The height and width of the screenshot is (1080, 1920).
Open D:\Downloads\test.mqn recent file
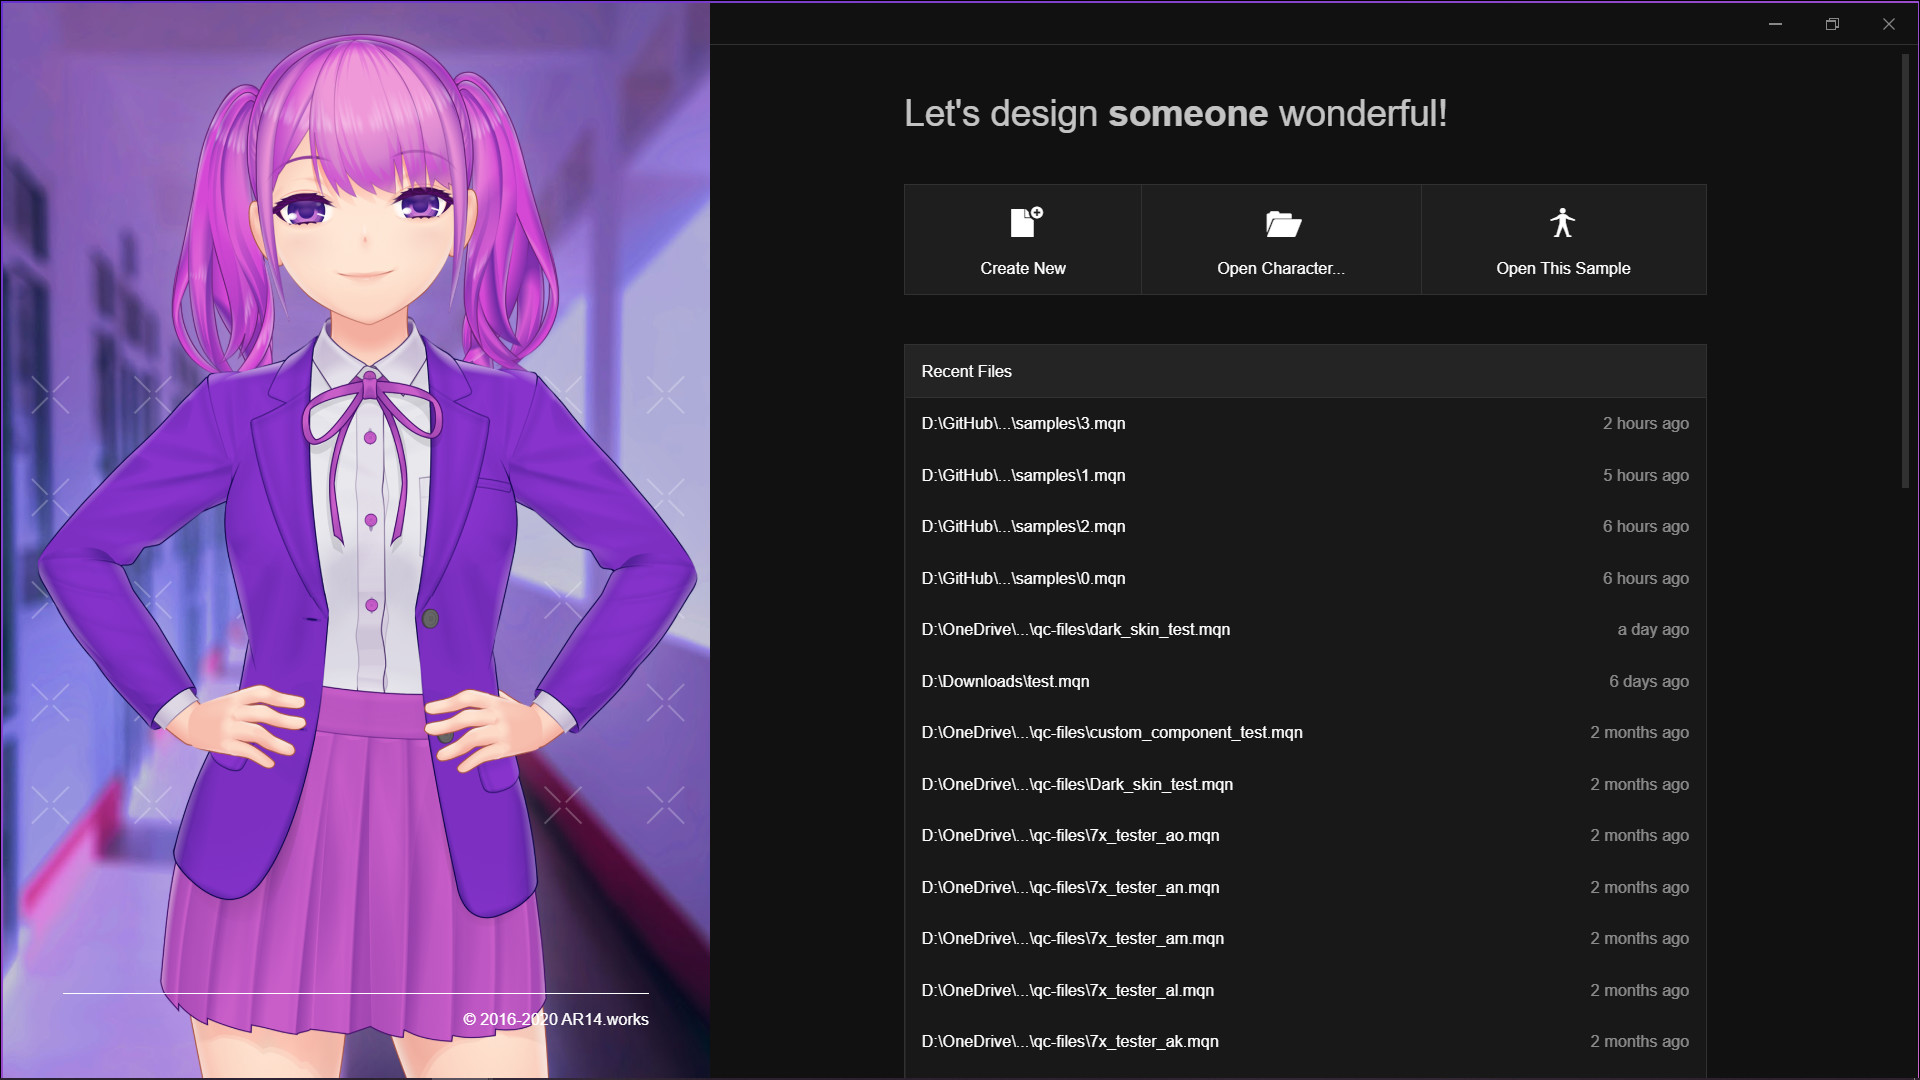(x=1005, y=682)
